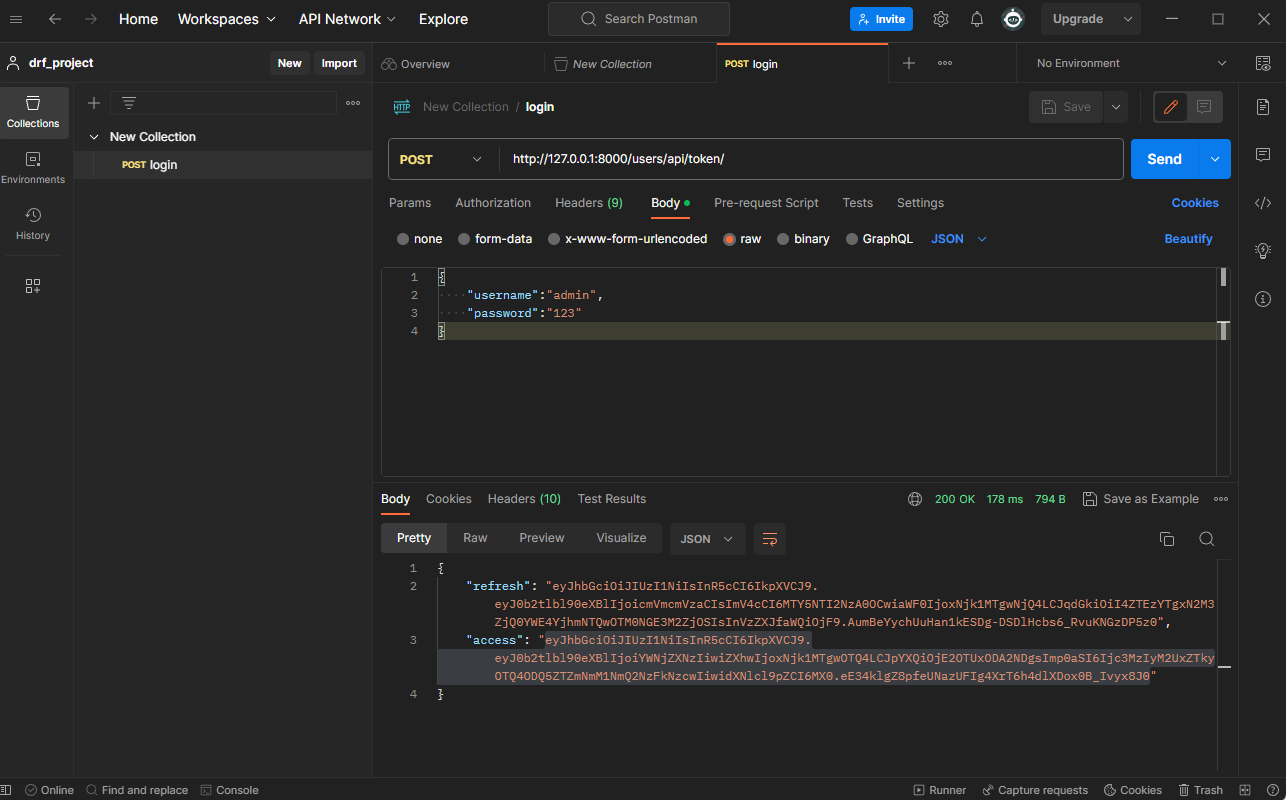Open Collections in the sidebar
1286x800 pixels.
[33, 112]
